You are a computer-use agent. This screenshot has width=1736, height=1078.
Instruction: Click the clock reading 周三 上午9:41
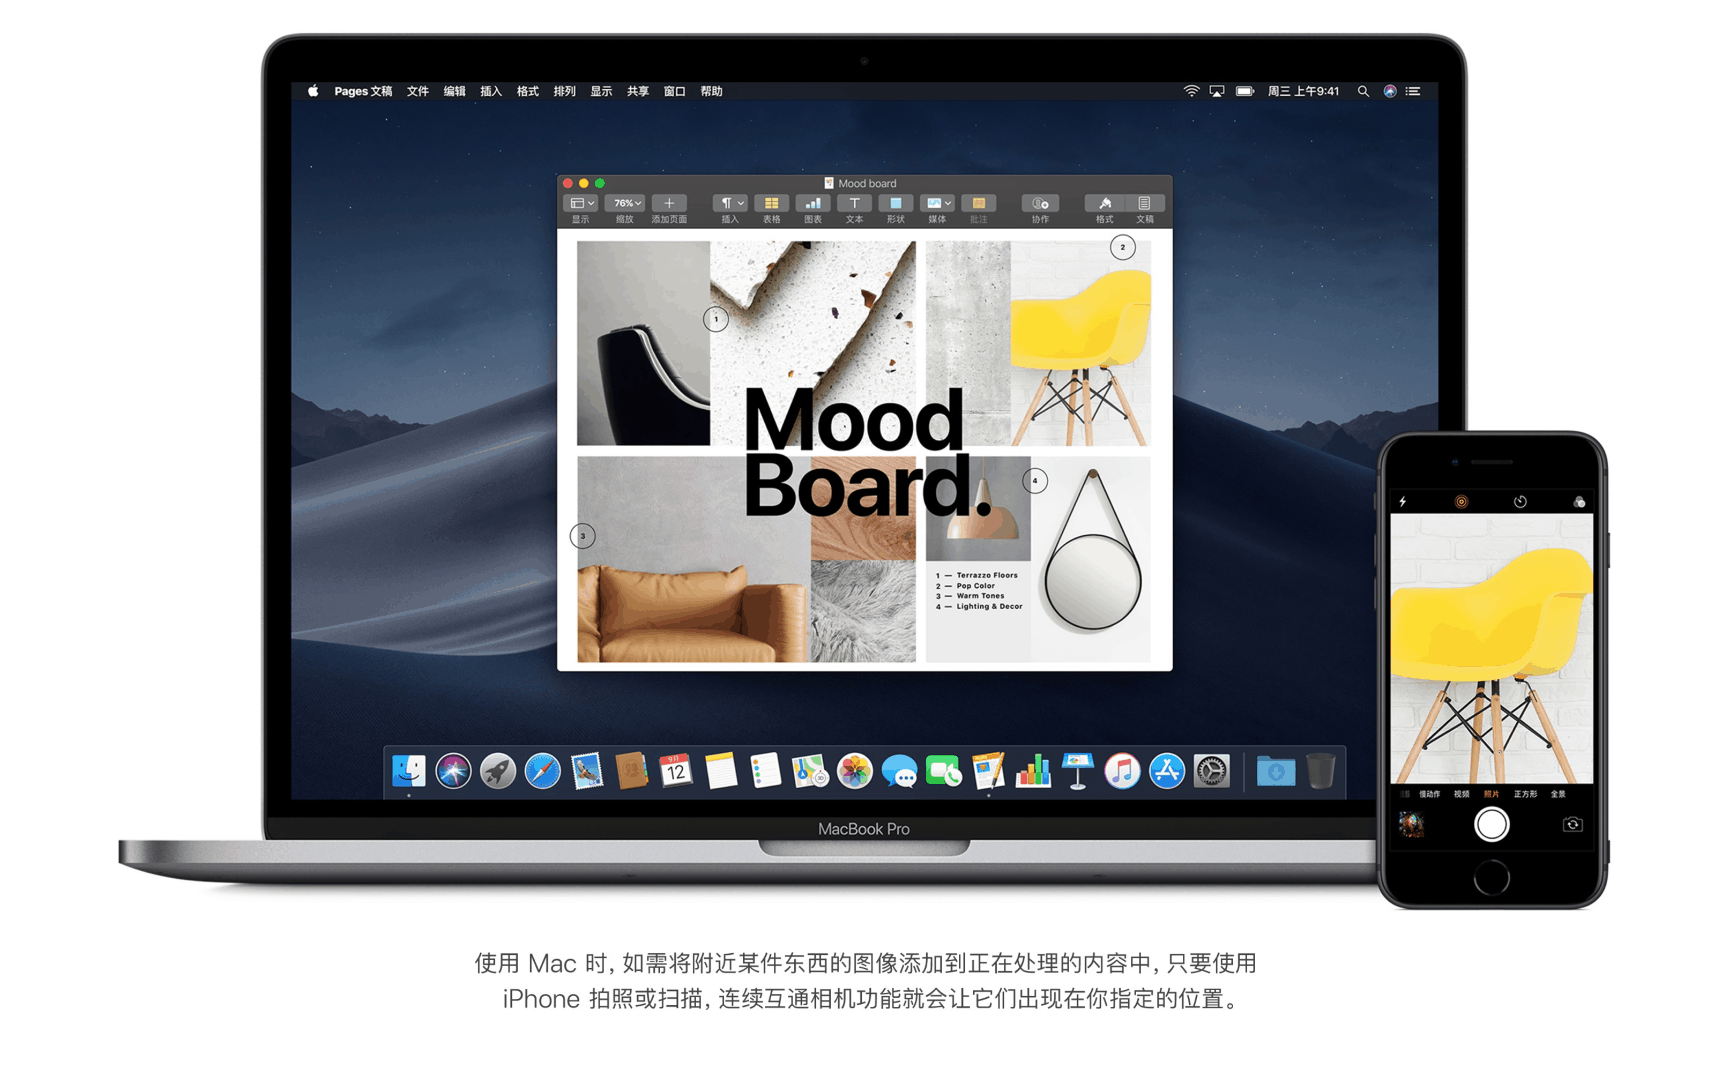(x=1303, y=91)
